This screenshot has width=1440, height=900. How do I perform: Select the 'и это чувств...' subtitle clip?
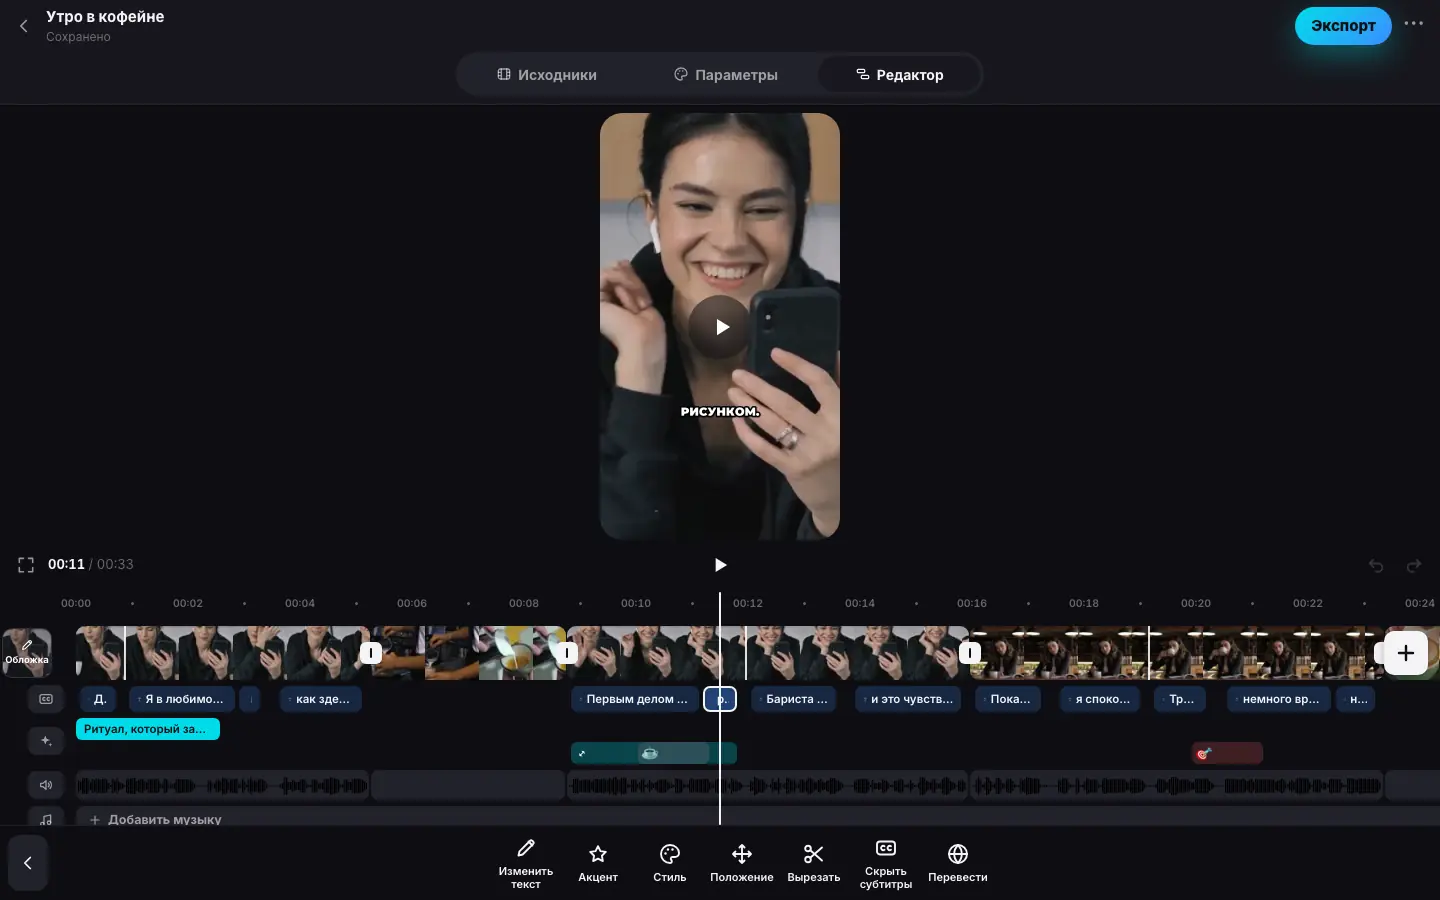(x=908, y=699)
